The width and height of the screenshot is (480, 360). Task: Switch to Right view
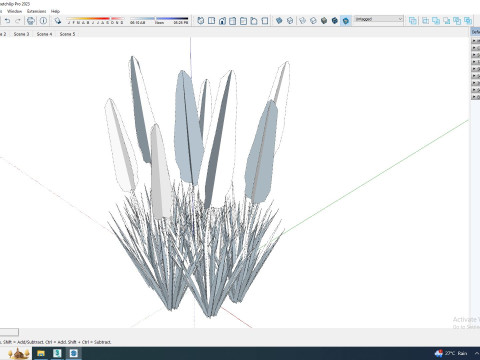(233, 21)
